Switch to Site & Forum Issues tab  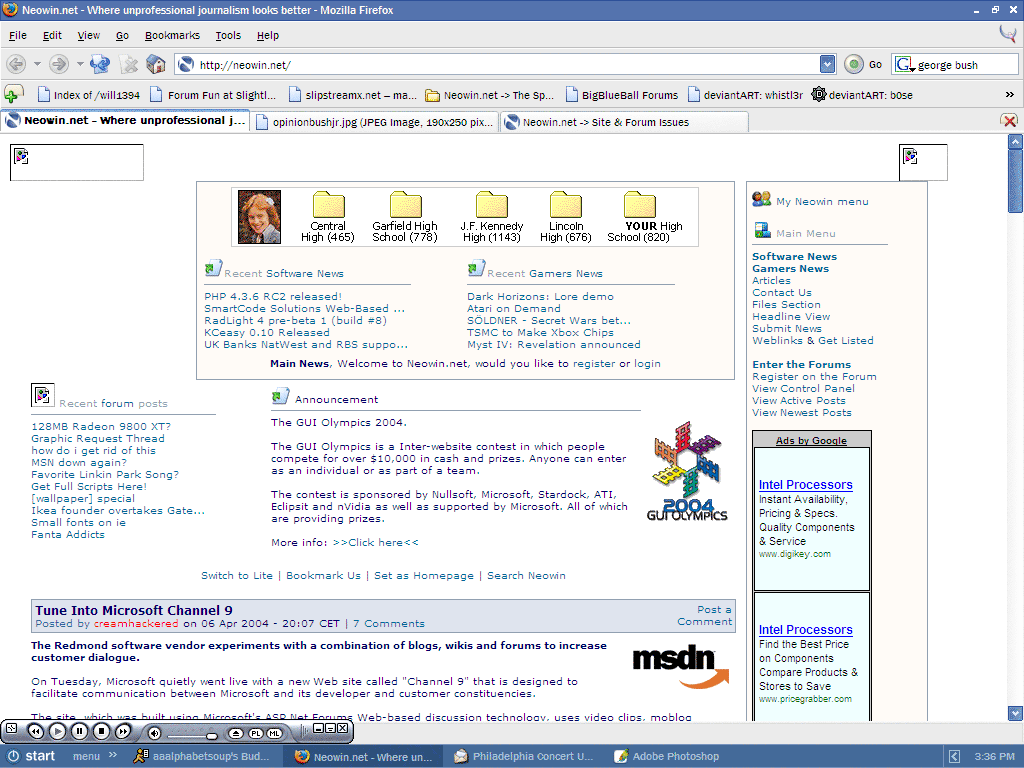coord(624,122)
